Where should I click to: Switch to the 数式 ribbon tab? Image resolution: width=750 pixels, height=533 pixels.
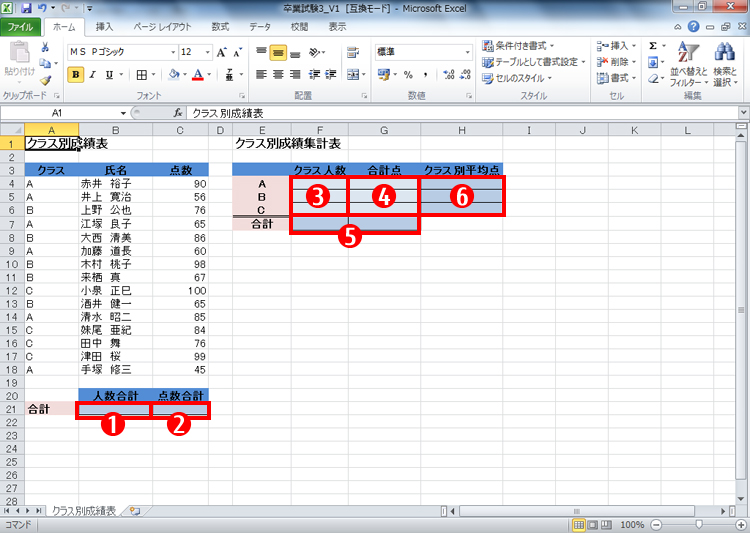(220, 27)
